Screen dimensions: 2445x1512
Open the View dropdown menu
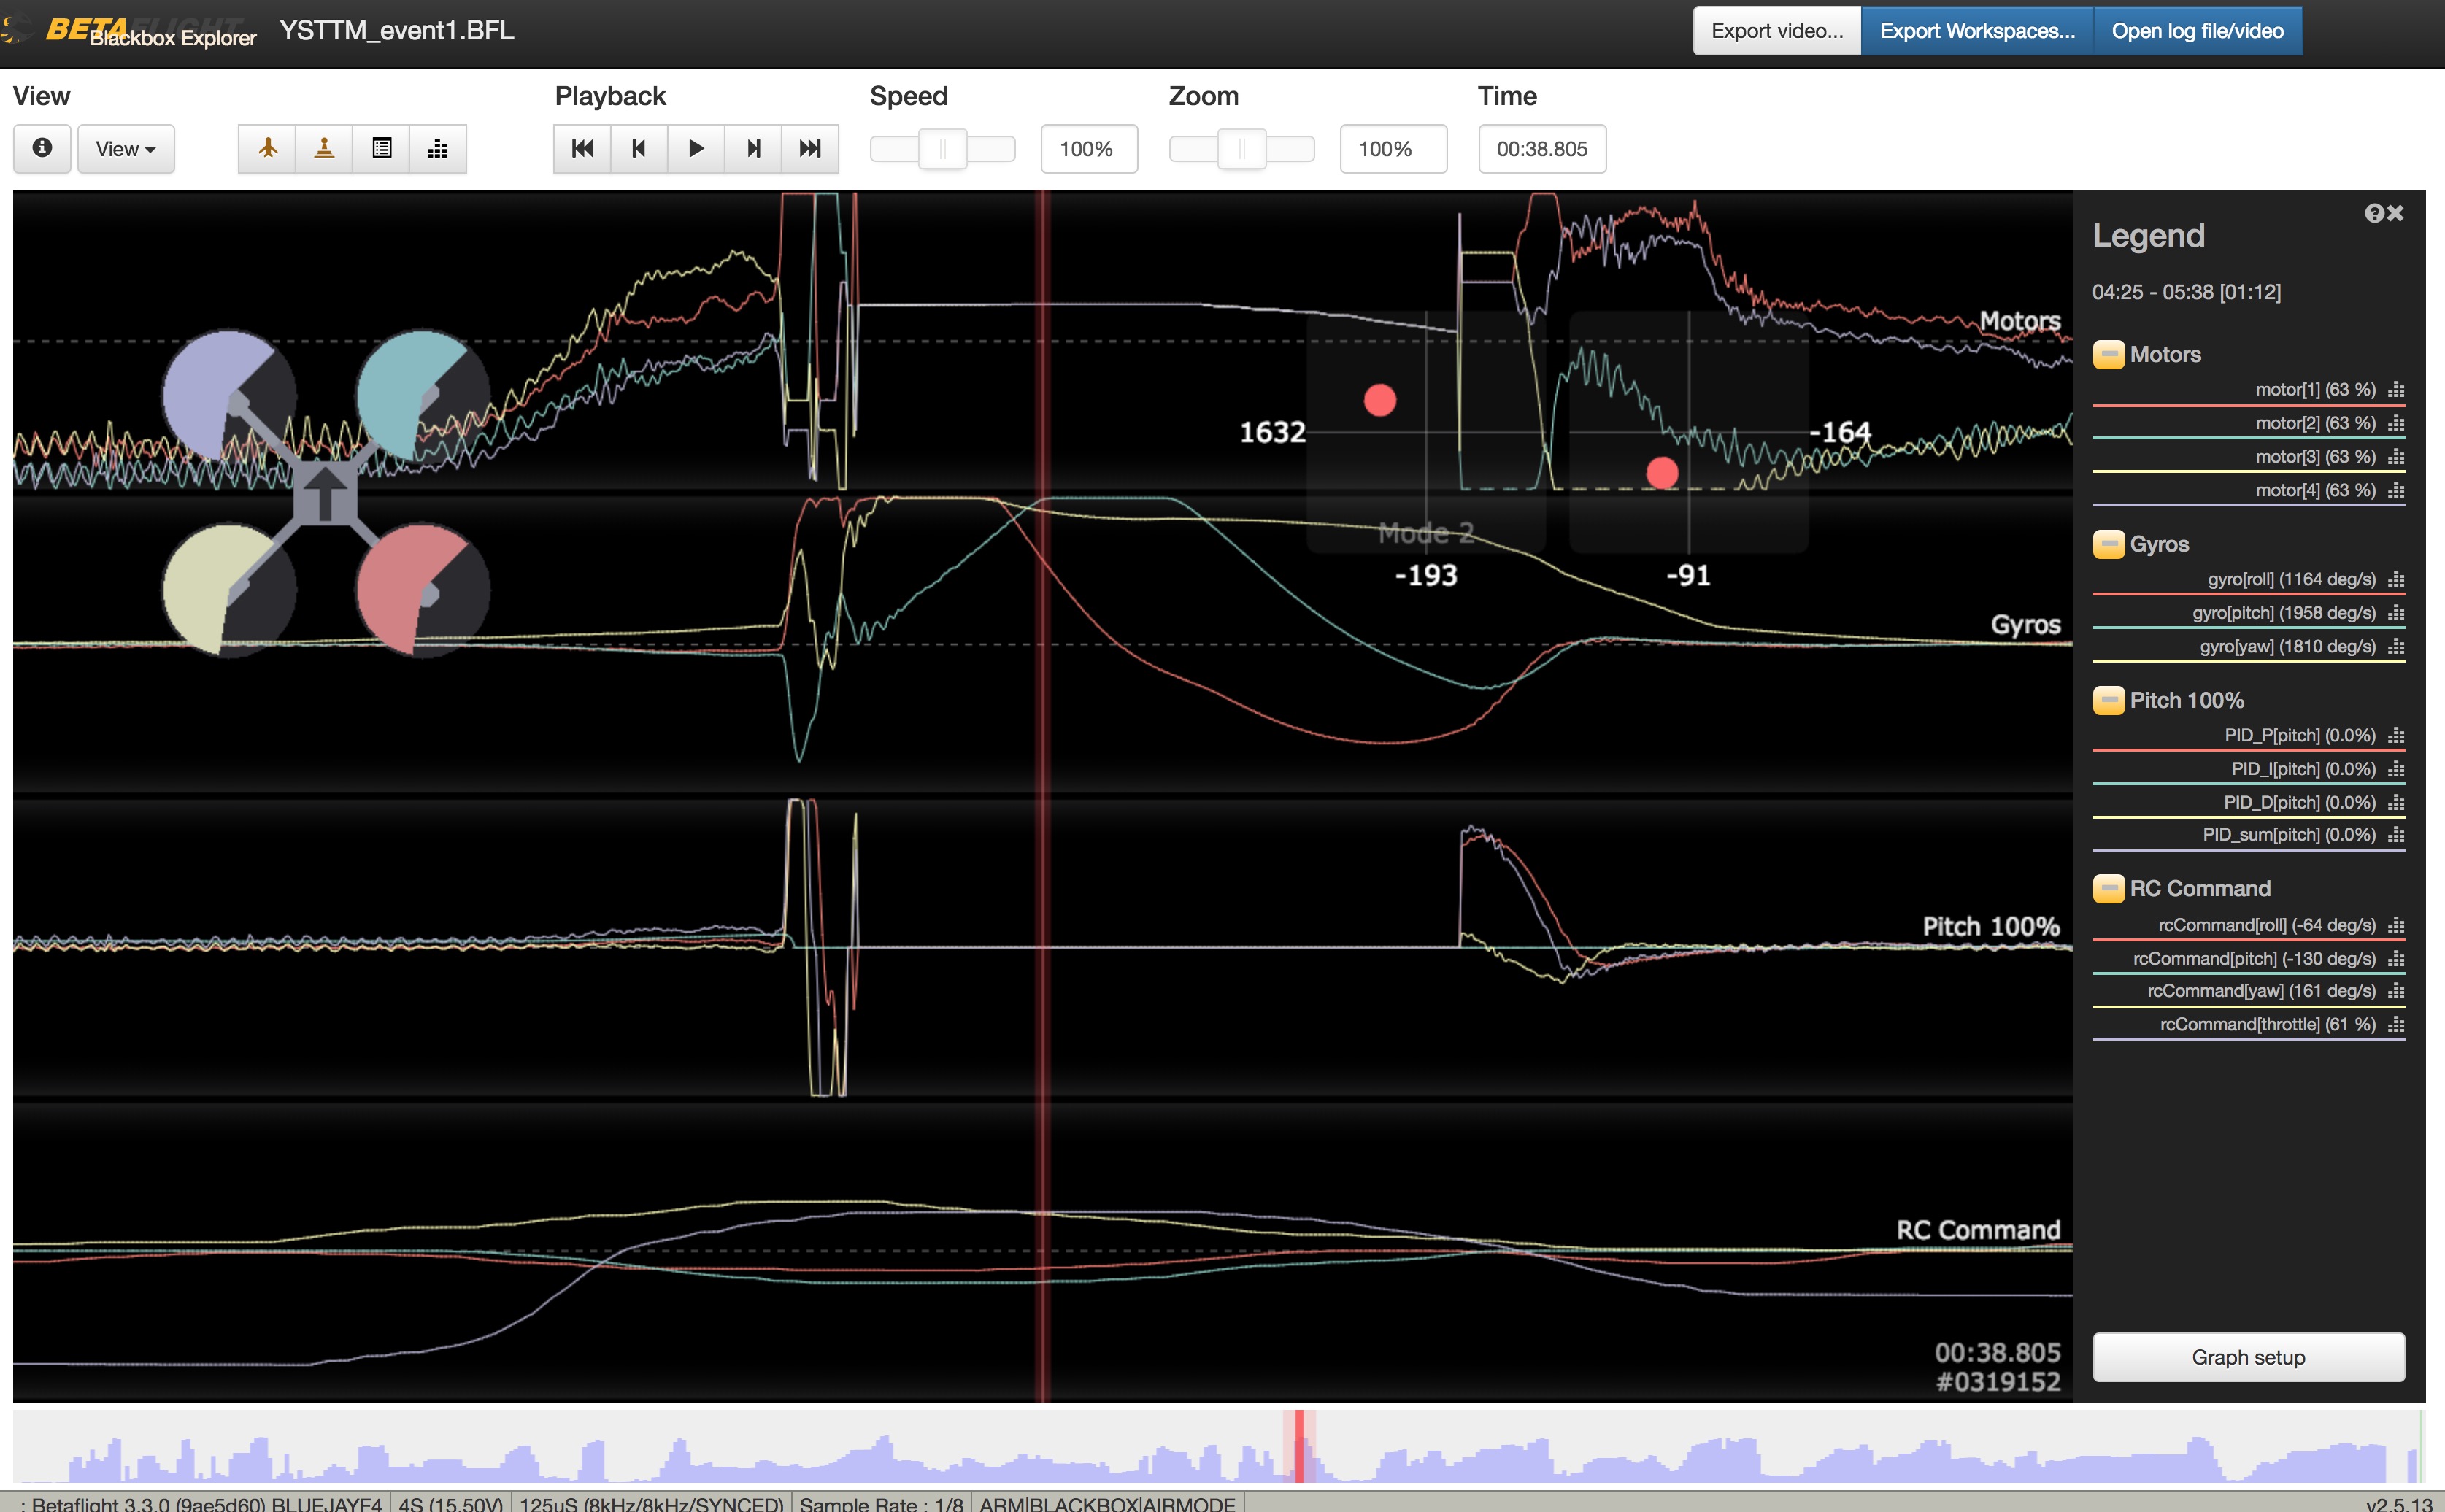pyautogui.click(x=125, y=148)
